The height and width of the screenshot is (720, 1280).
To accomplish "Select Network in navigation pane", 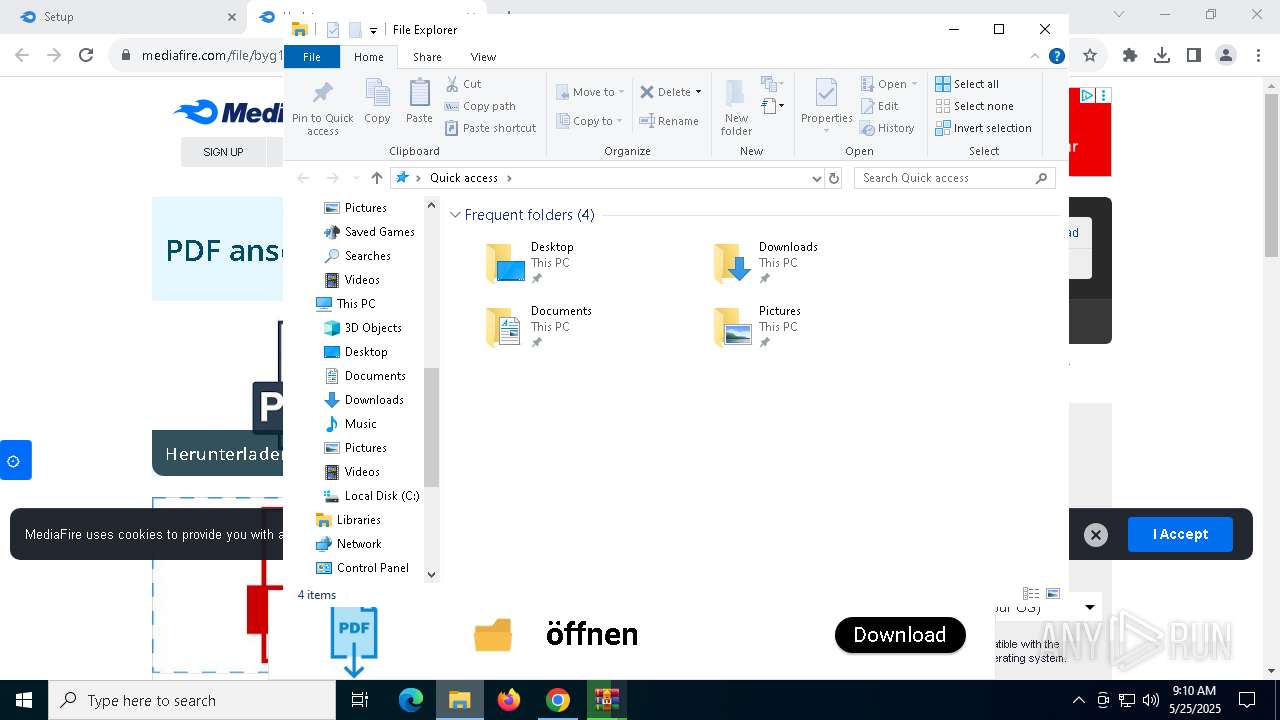I will click(348, 544).
